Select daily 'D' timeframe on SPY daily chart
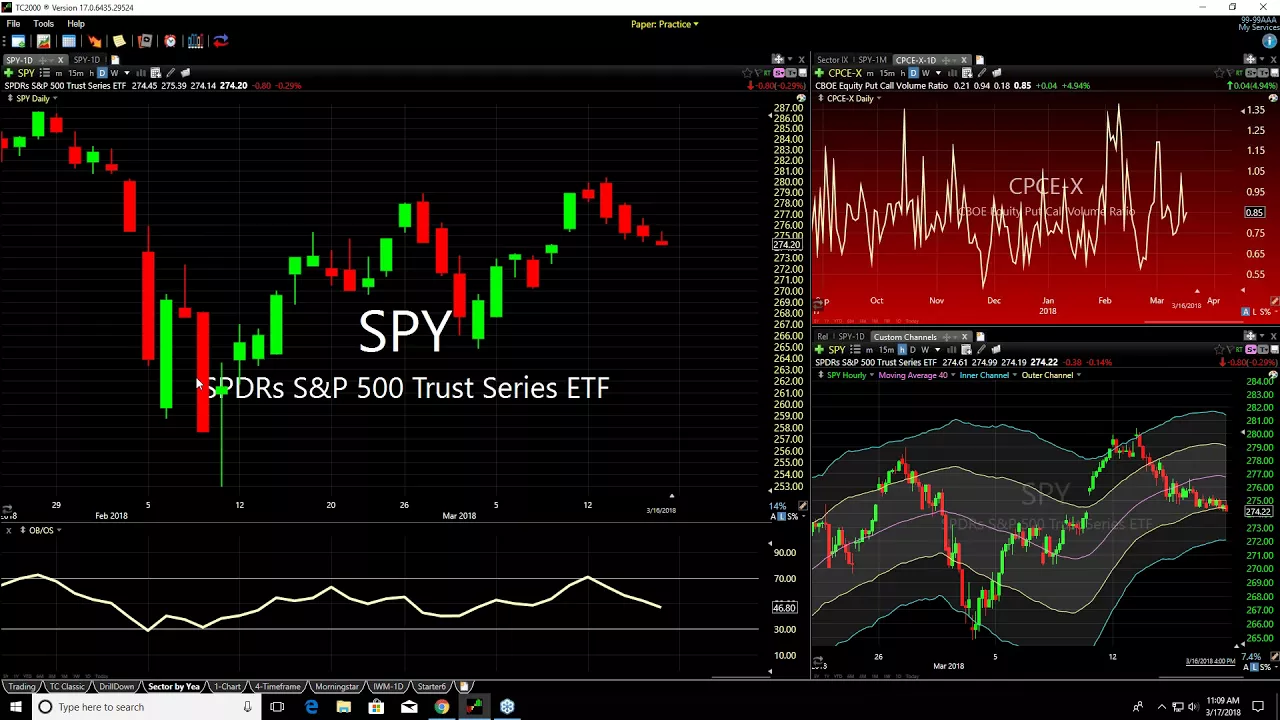The height and width of the screenshot is (720, 1280). pyautogui.click(x=102, y=73)
